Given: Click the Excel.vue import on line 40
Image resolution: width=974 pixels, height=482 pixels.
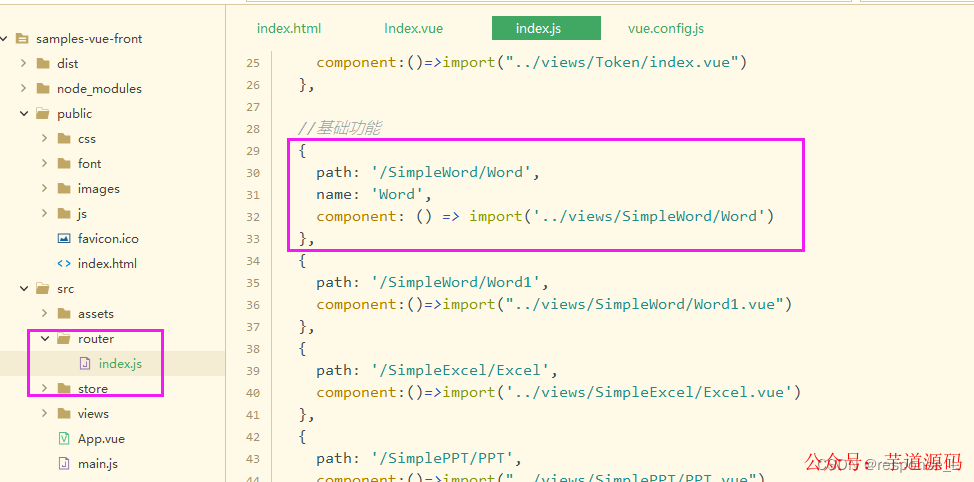Looking at the screenshot, I should pos(558,392).
